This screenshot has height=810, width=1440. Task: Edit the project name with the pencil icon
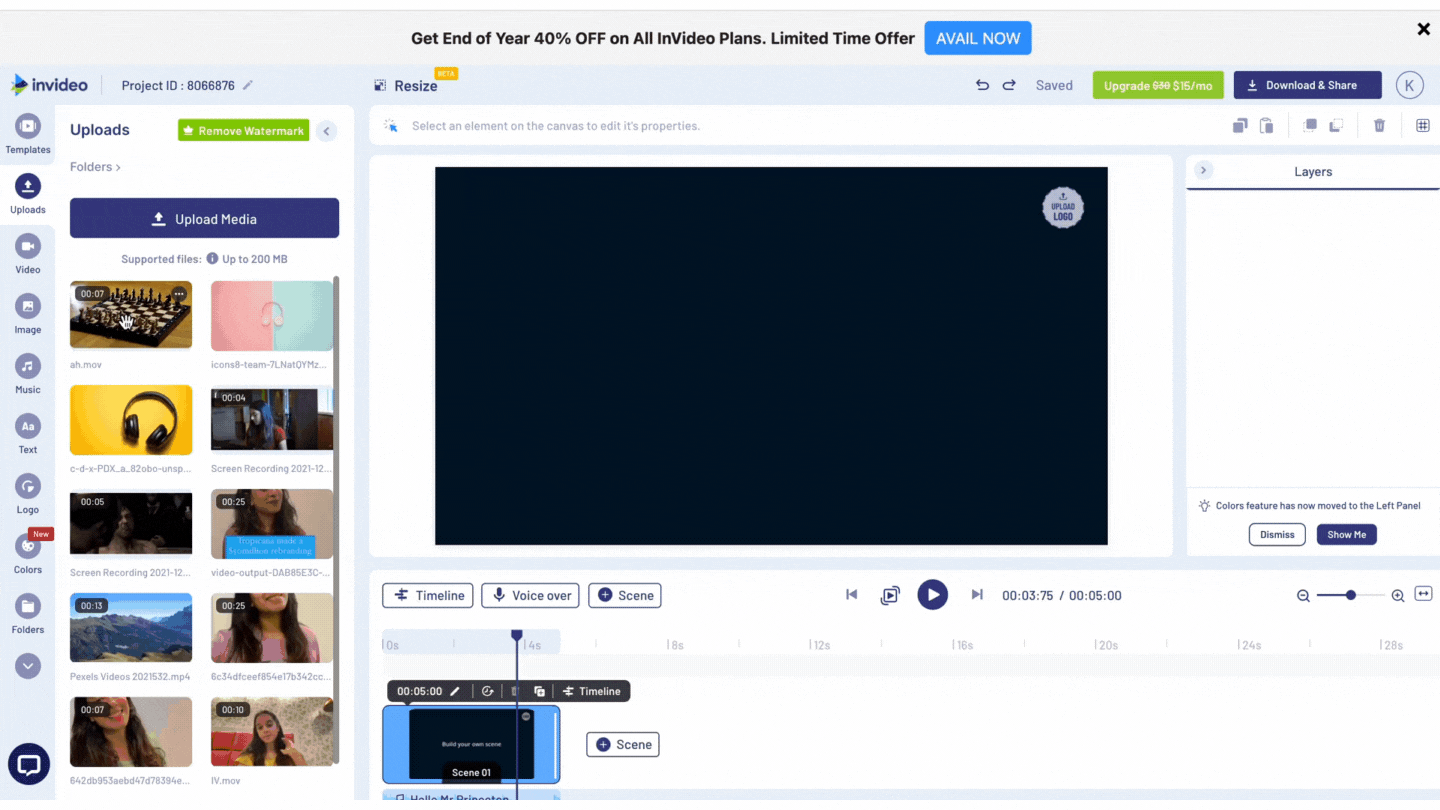(x=248, y=86)
